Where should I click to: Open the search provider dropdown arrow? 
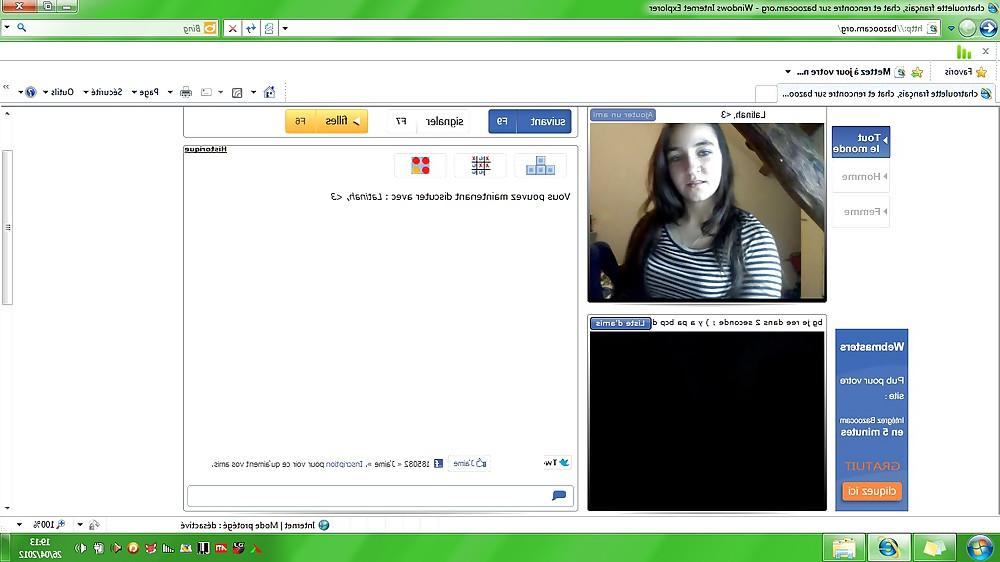coord(7,27)
